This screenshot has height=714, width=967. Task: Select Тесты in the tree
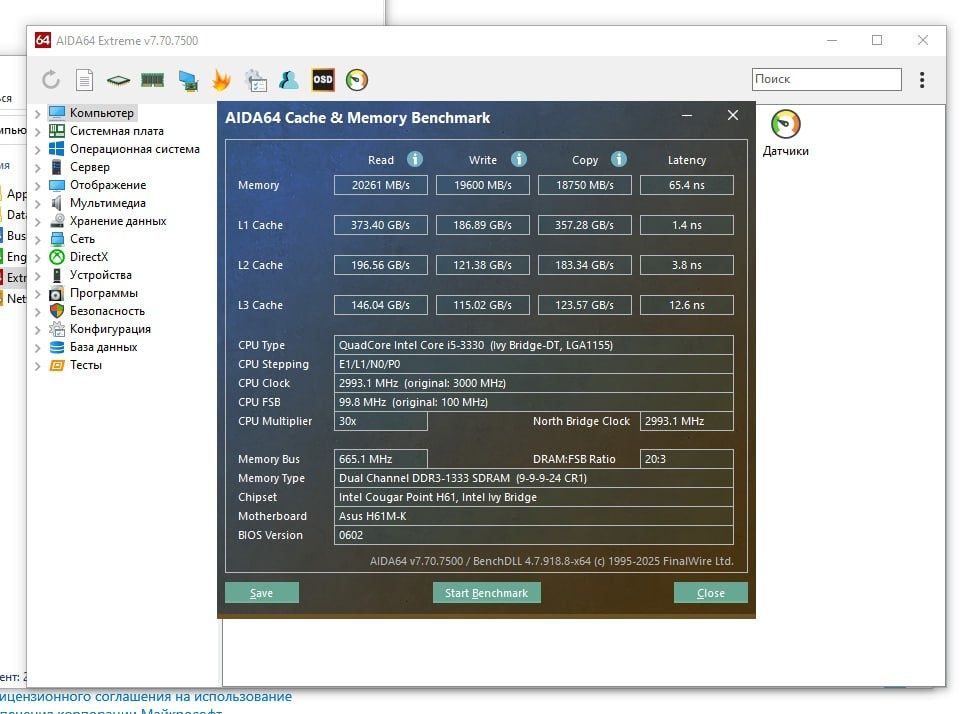click(x=86, y=365)
